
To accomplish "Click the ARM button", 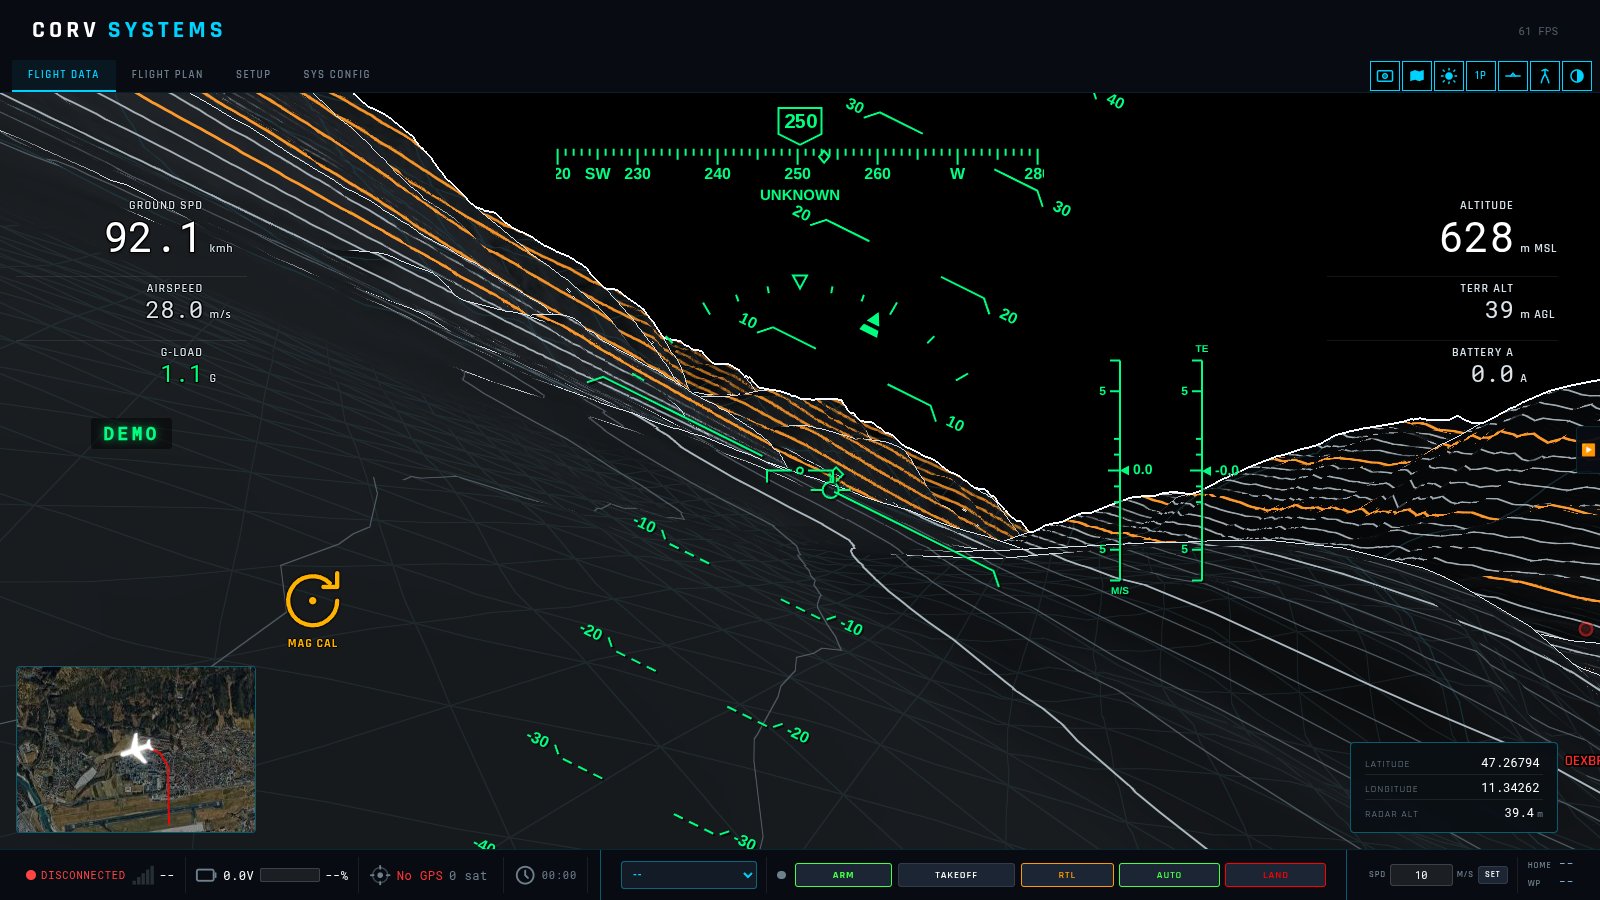I will pos(843,875).
